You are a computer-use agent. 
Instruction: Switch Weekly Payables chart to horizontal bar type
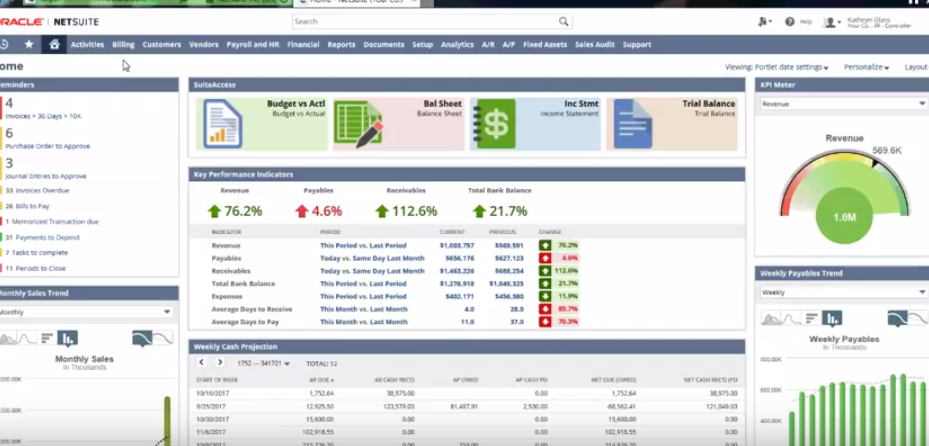[810, 319]
